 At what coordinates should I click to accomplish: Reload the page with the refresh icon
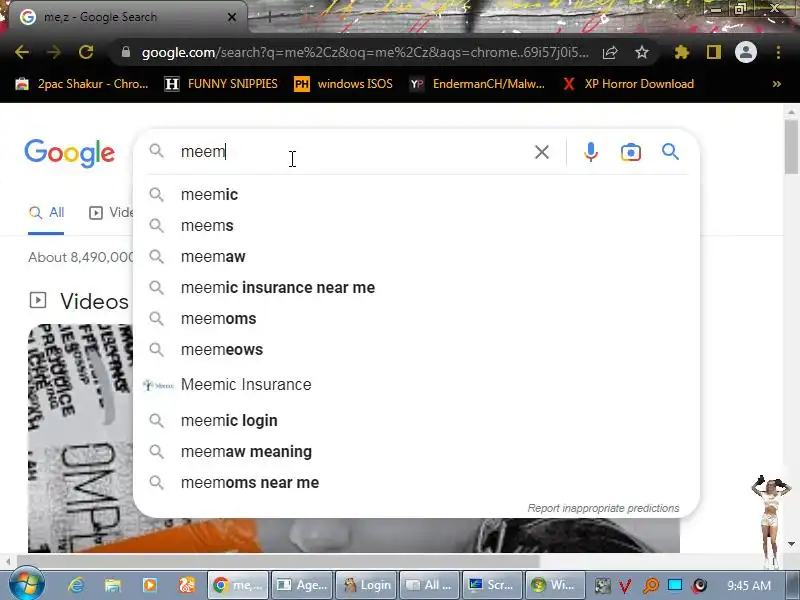(x=86, y=52)
